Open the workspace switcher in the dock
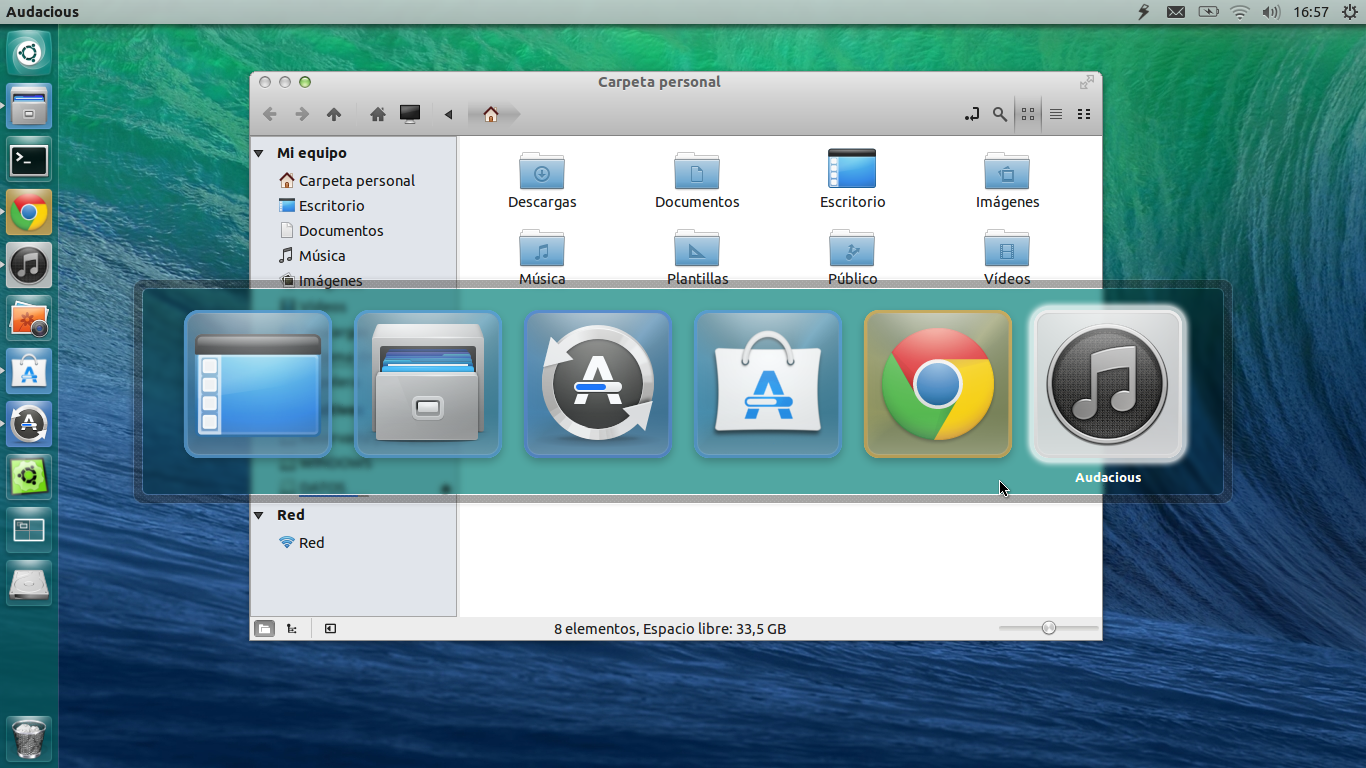Screen dimensions: 1366x768 (29, 530)
